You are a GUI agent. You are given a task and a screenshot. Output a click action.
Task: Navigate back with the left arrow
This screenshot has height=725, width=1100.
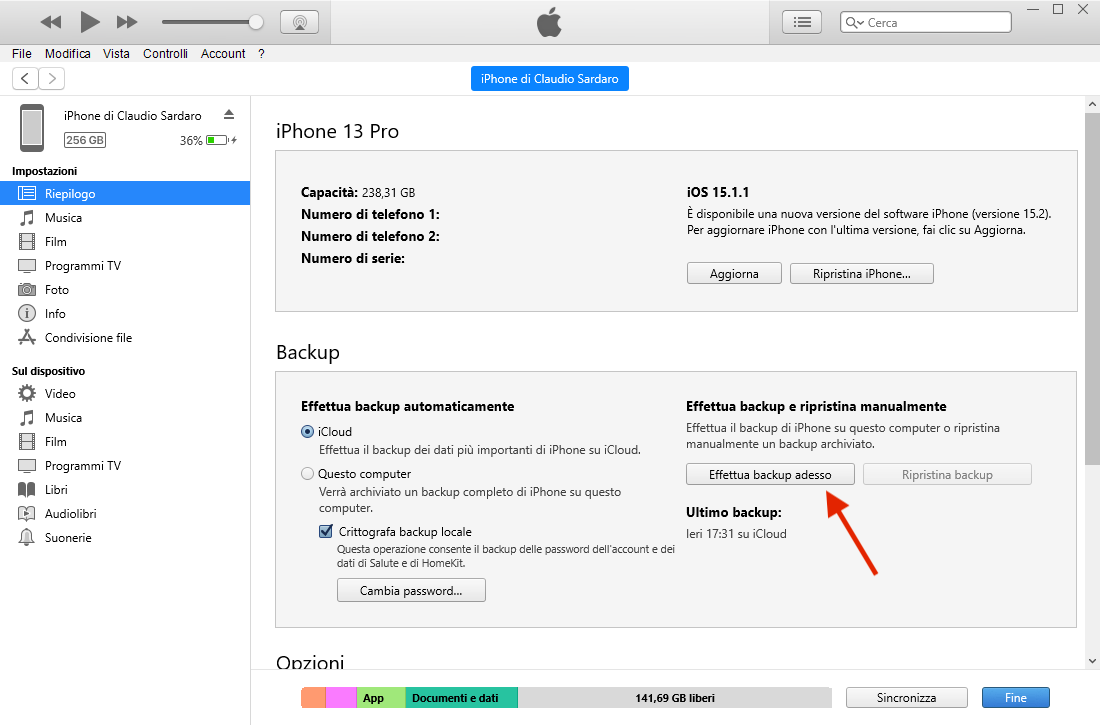(x=26, y=78)
